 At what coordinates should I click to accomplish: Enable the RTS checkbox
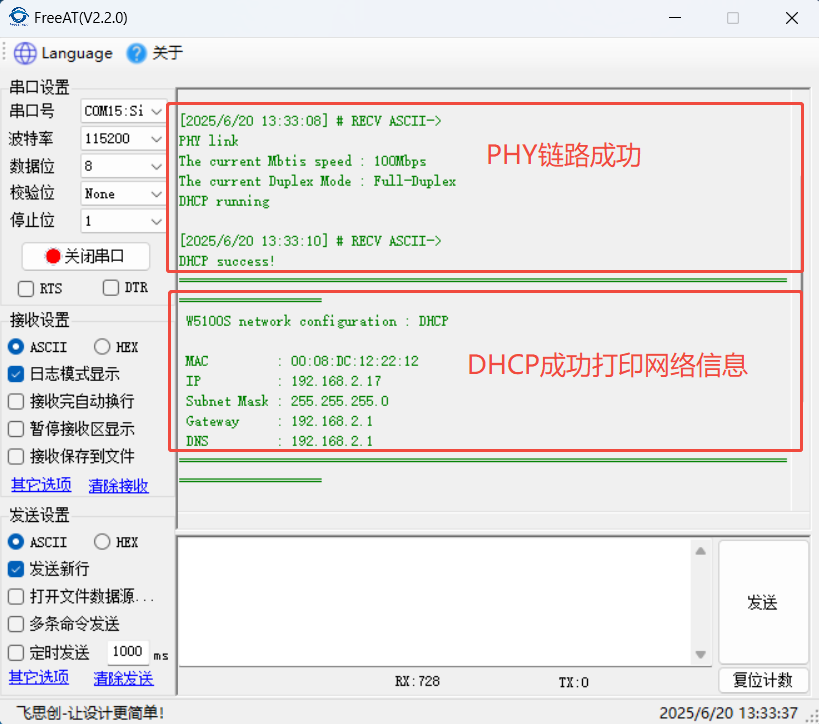click(x=26, y=288)
